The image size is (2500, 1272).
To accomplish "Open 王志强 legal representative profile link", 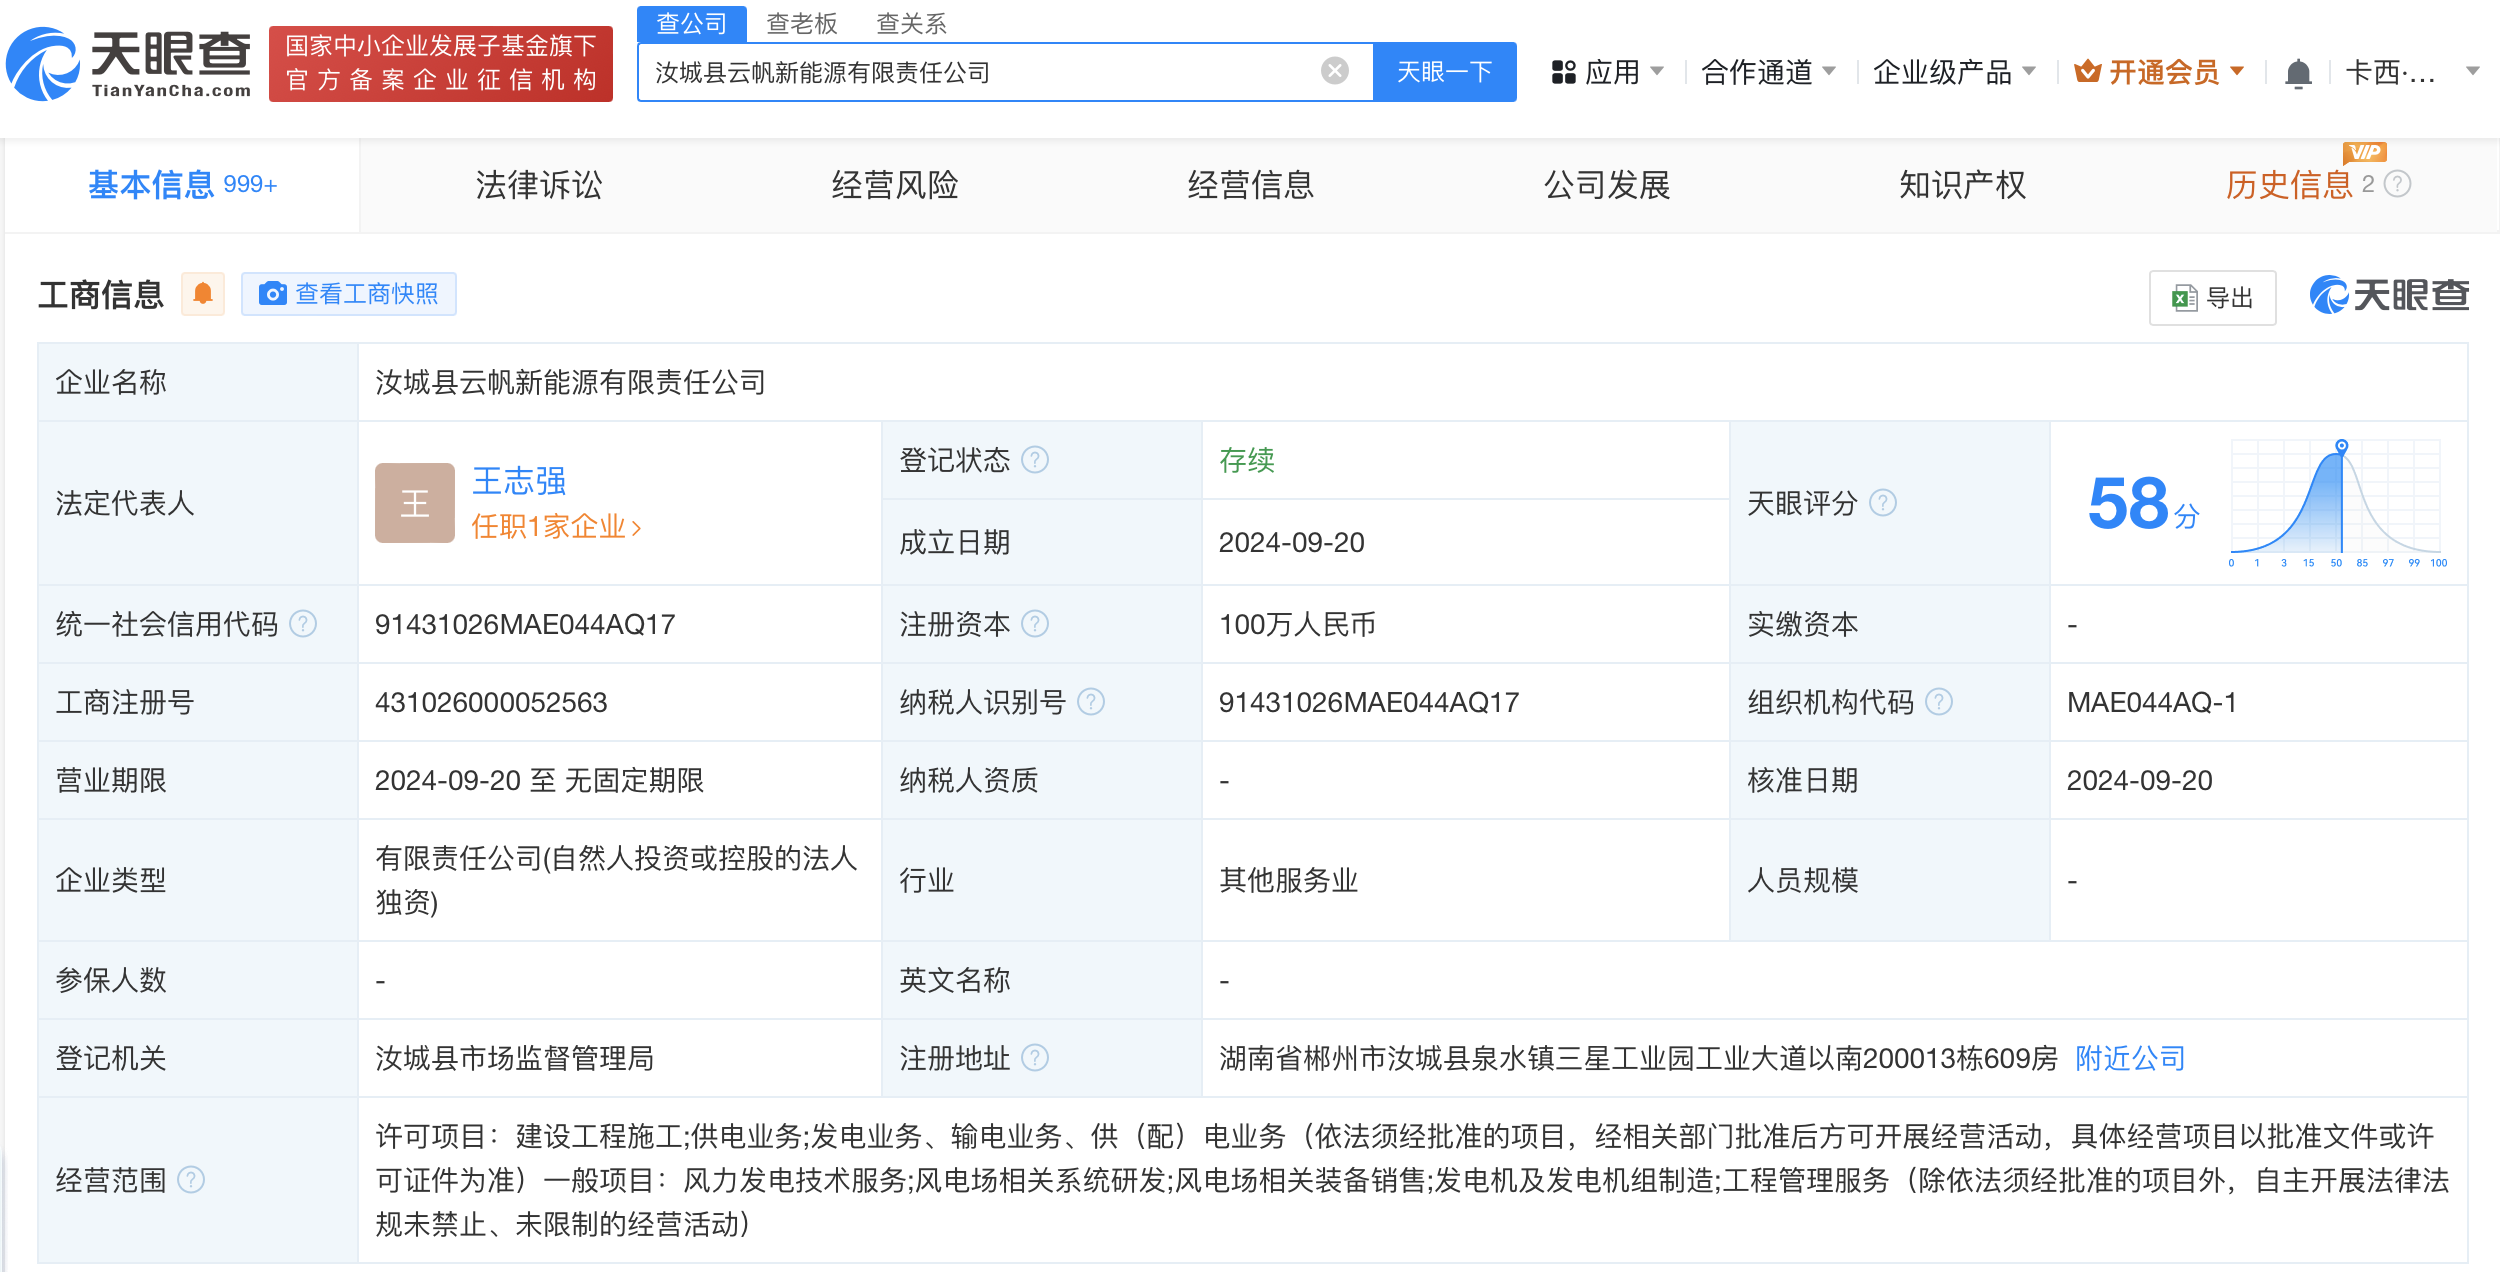I will coord(516,481).
